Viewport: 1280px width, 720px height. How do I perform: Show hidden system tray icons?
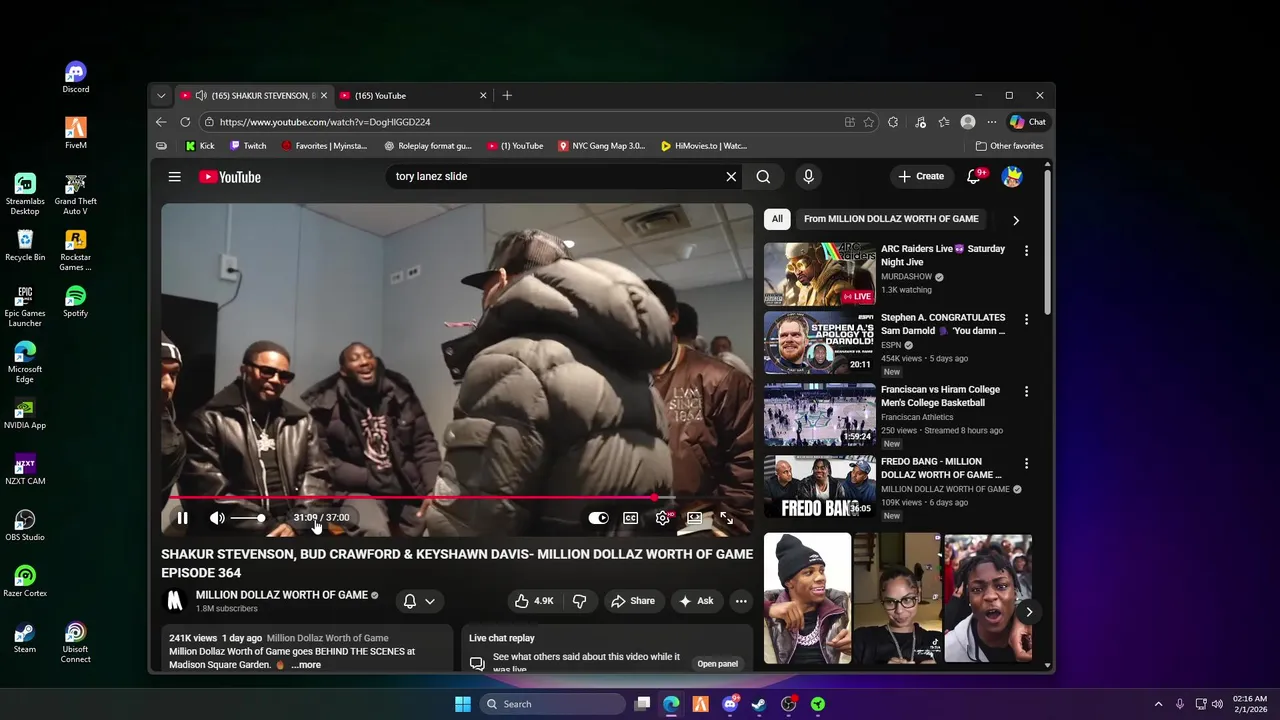(1158, 704)
